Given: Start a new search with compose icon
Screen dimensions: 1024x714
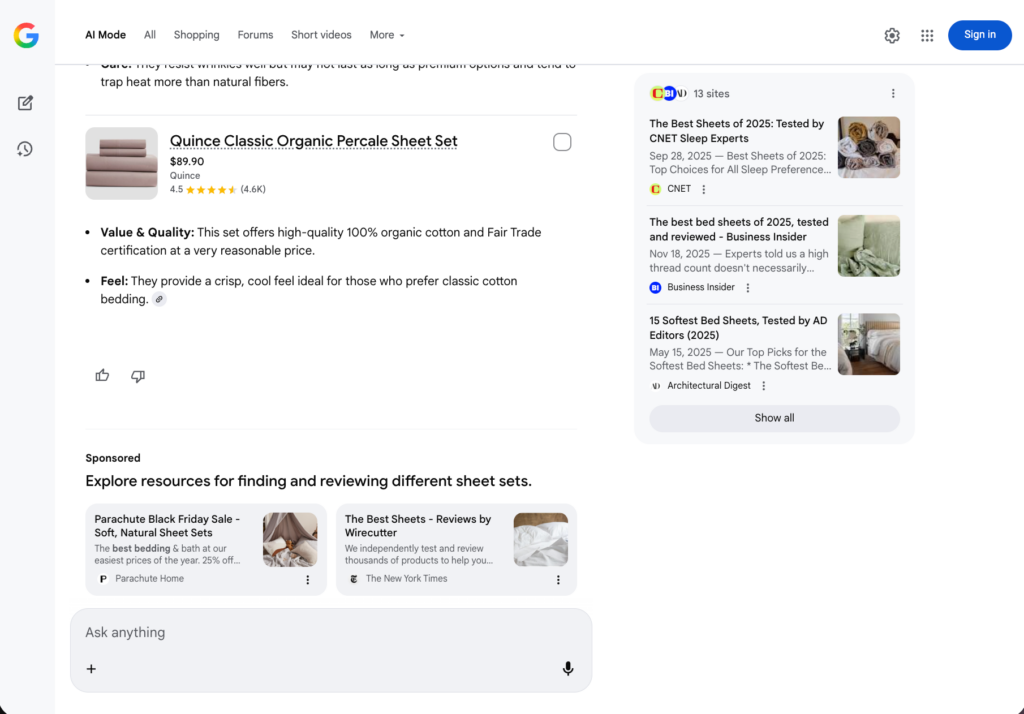Looking at the screenshot, I should click(x=25, y=103).
